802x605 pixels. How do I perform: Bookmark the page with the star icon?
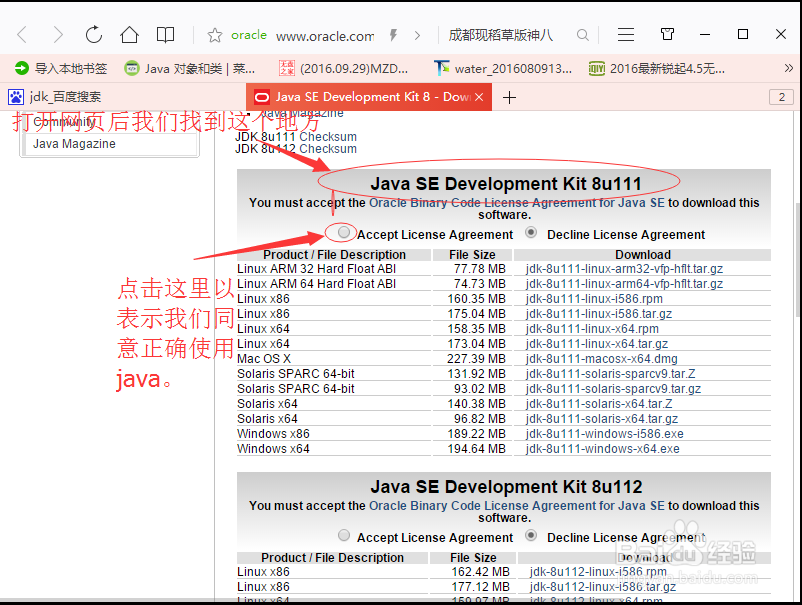215,35
